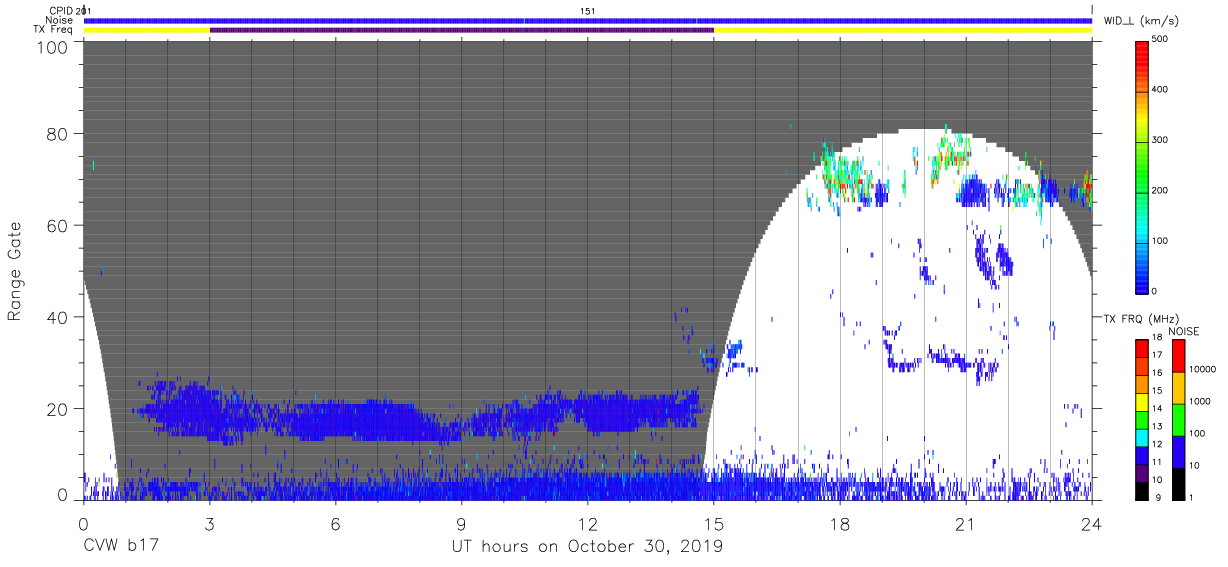Click the '6' x-axis hour label
The width and height of the screenshot is (1228, 567).
(335, 523)
